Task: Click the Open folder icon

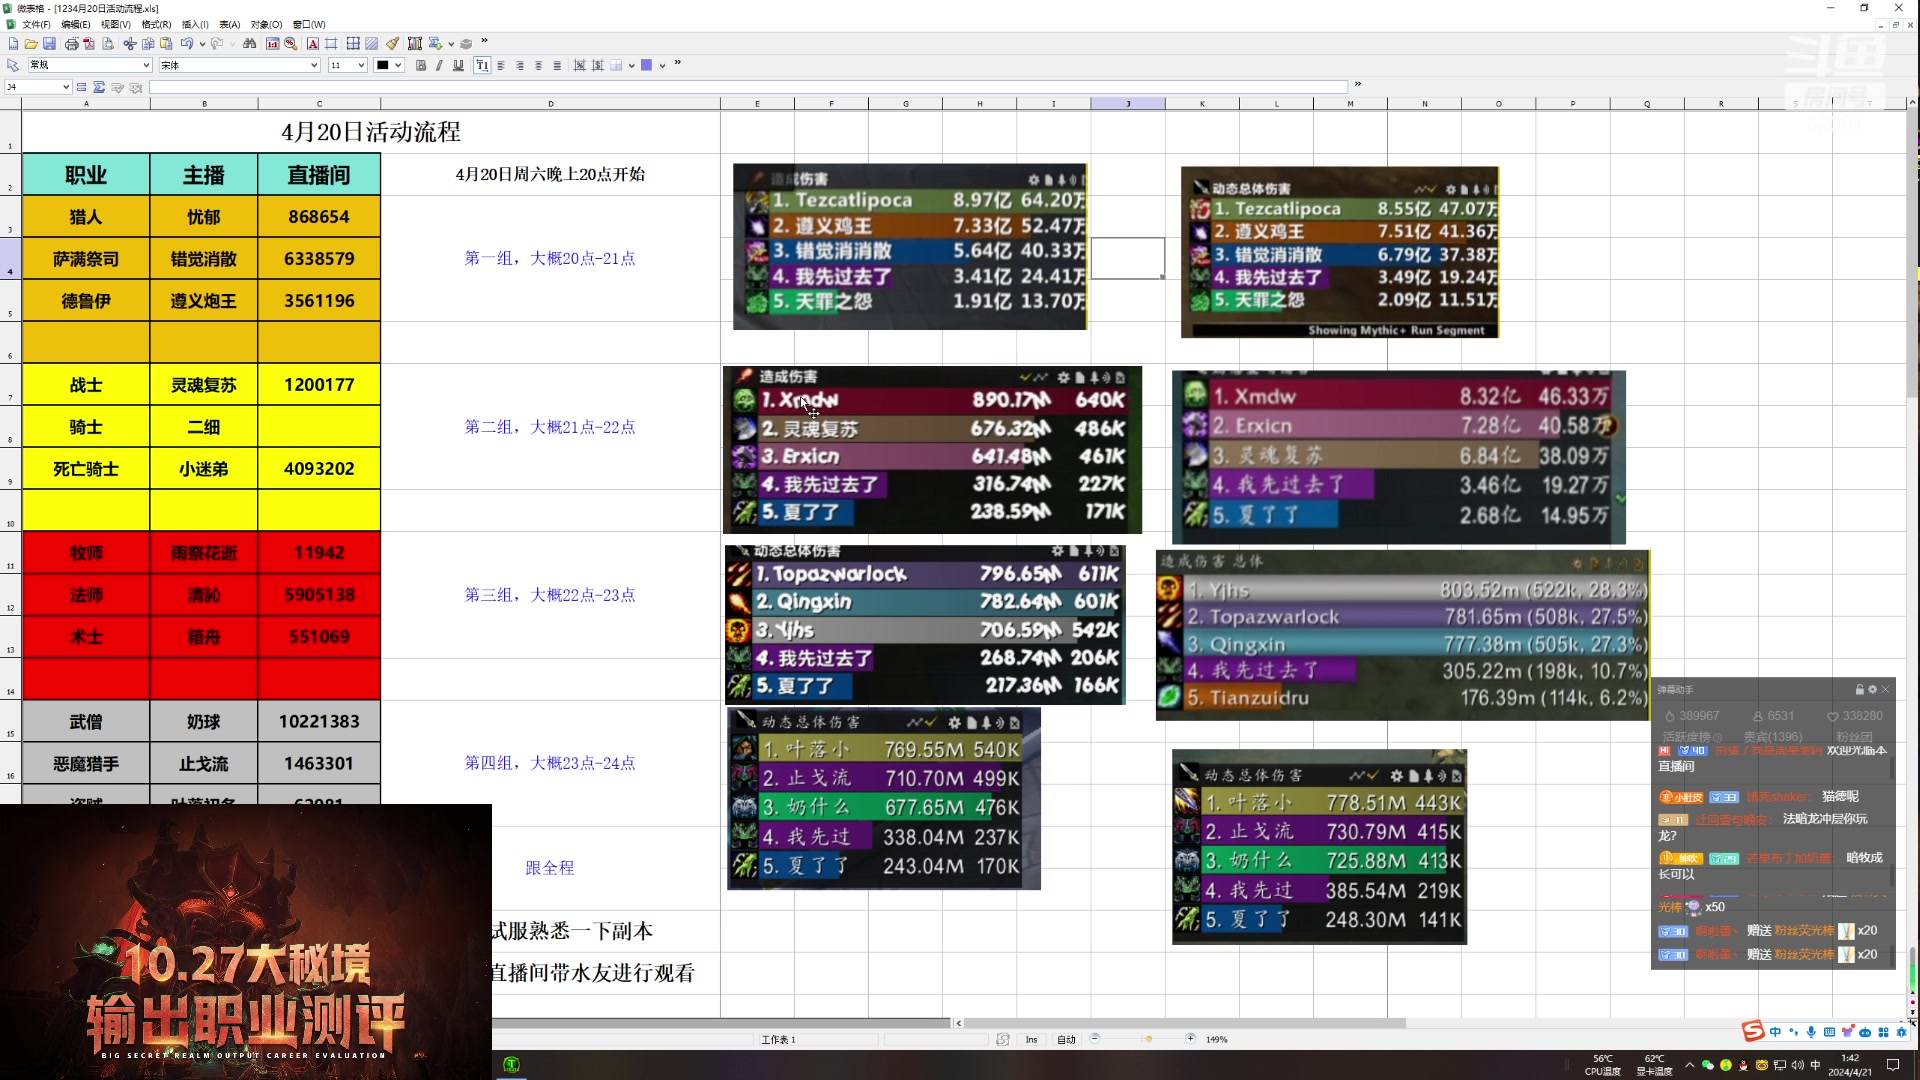Action: click(x=31, y=44)
